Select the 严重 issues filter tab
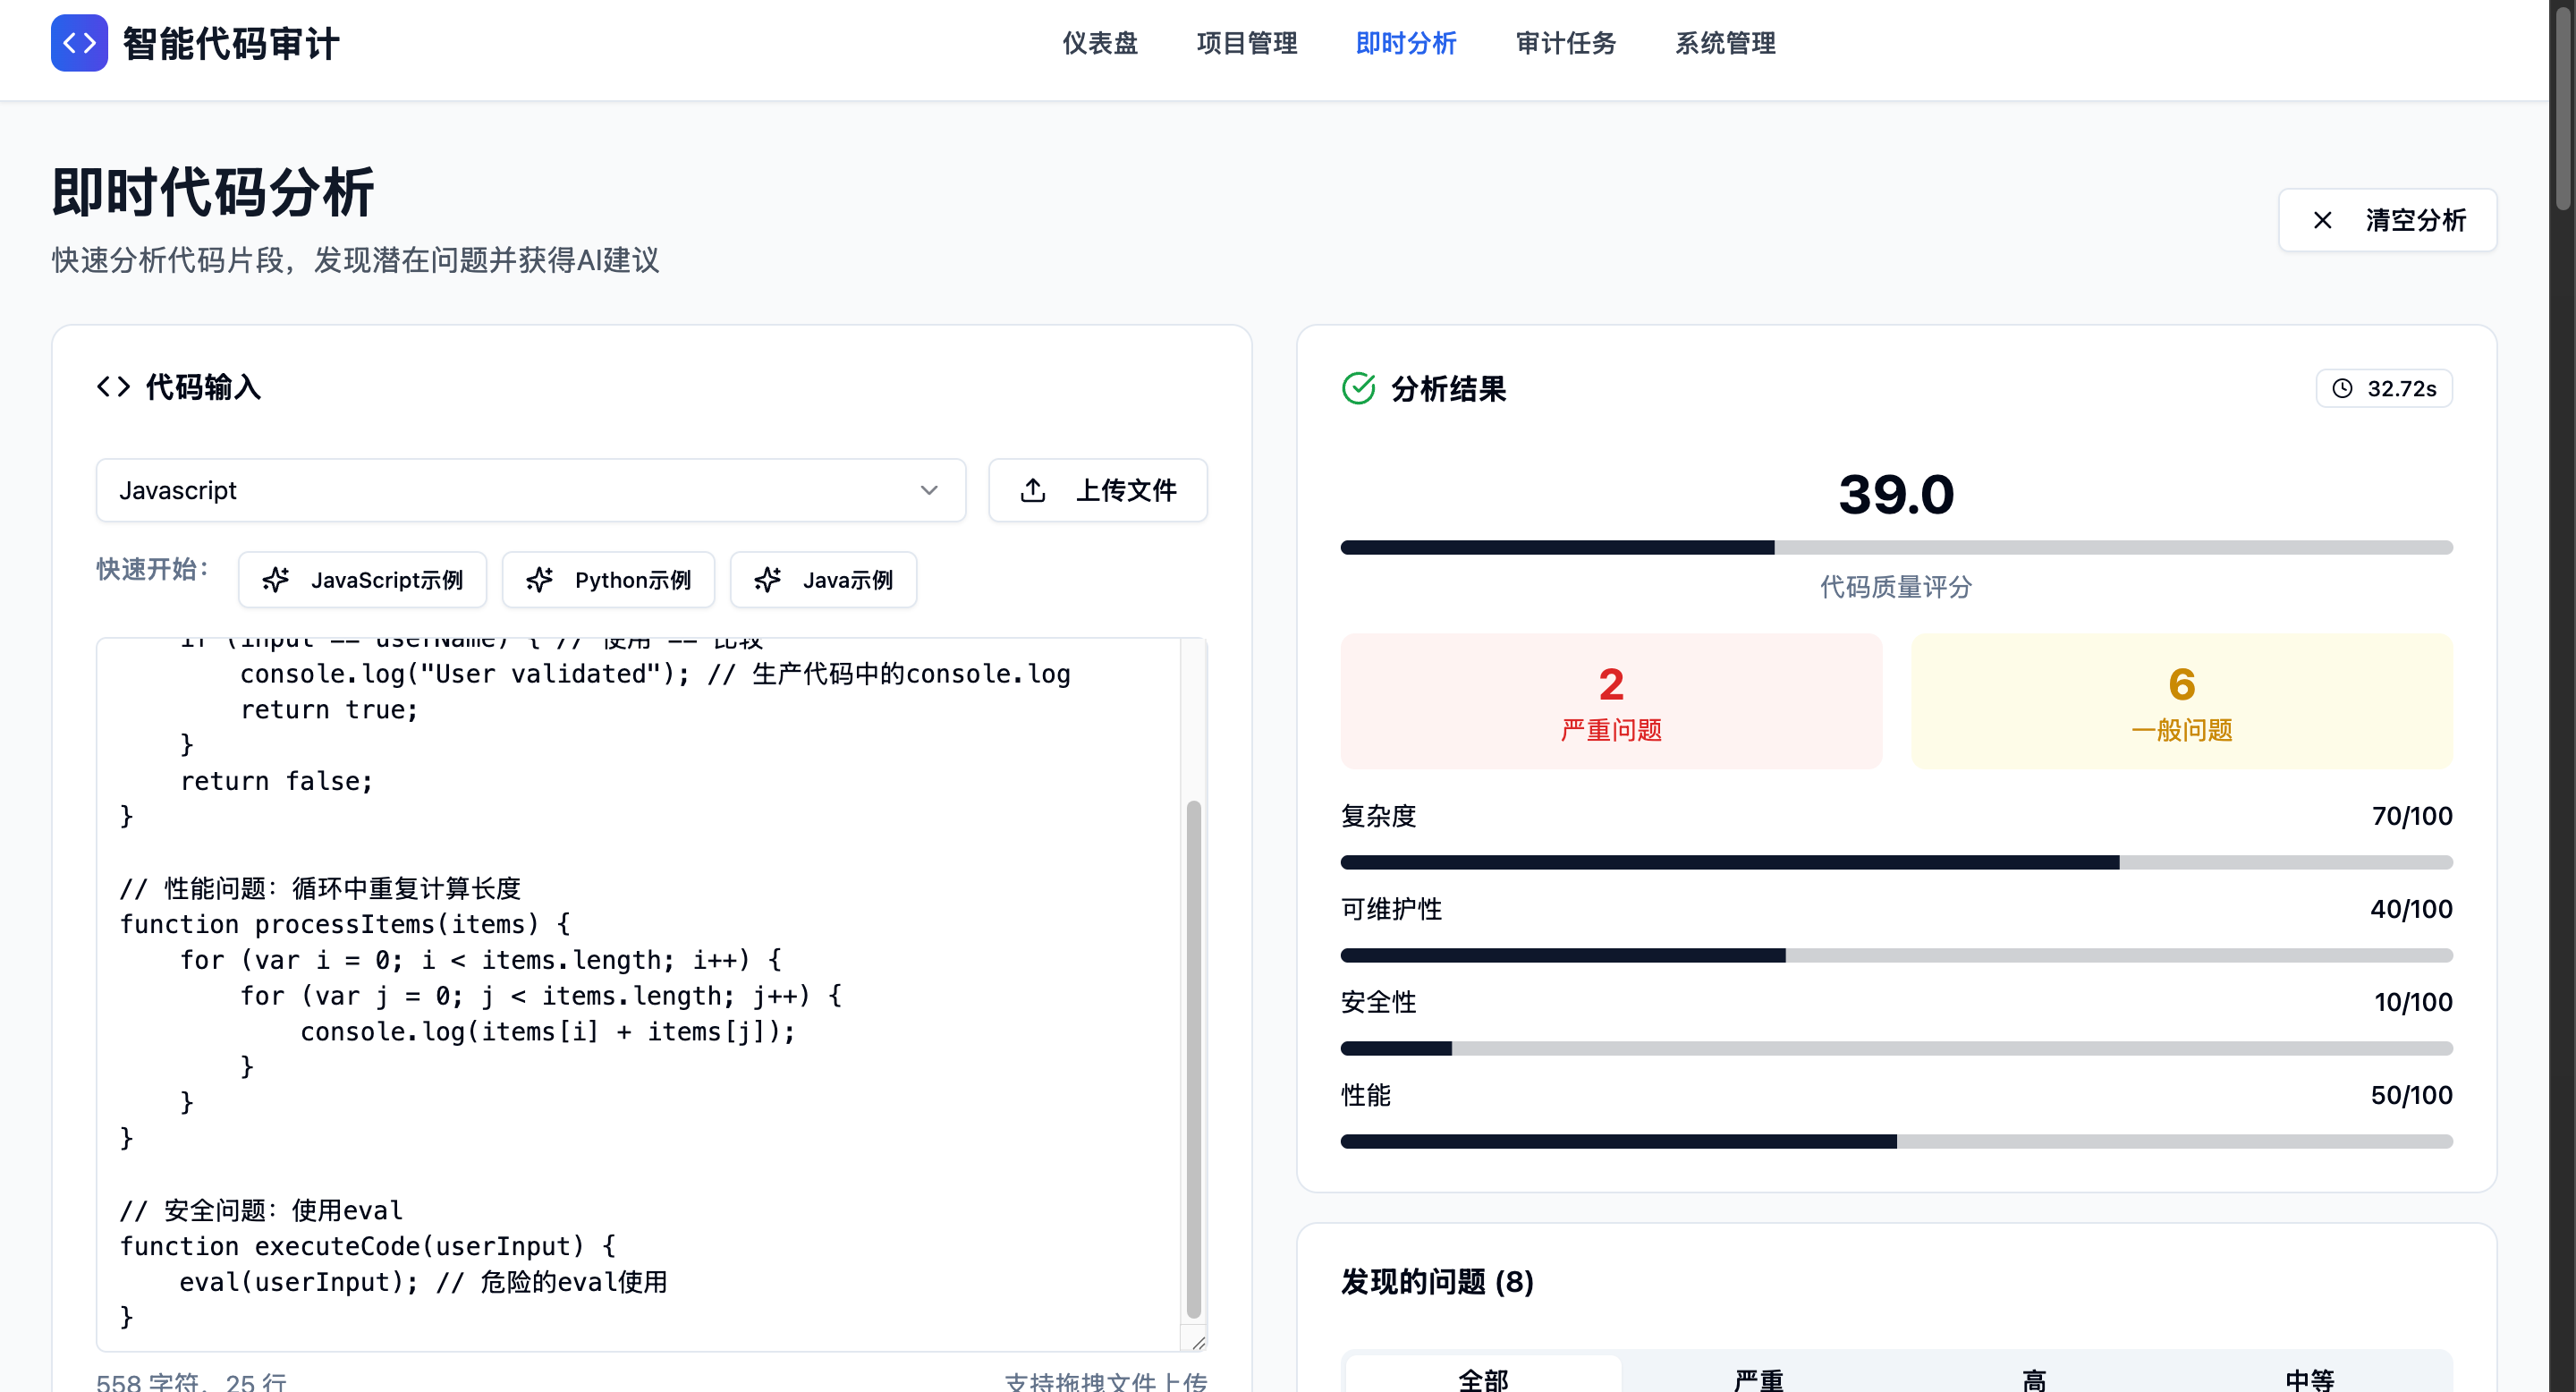The height and width of the screenshot is (1392, 2576). [1758, 1378]
